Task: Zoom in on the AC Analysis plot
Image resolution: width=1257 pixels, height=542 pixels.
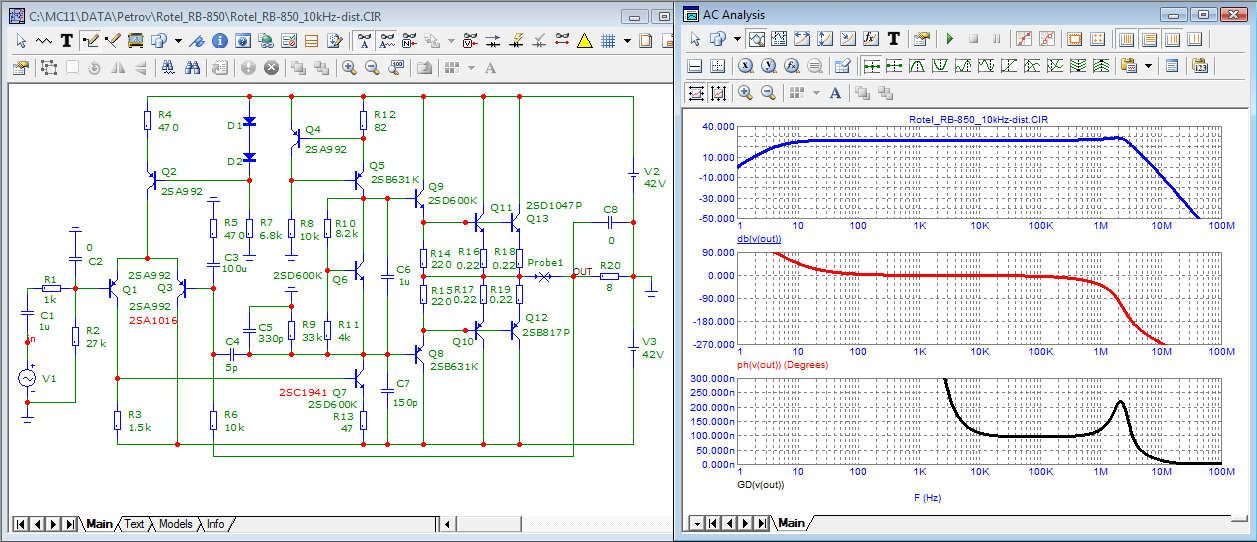Action: pos(746,92)
